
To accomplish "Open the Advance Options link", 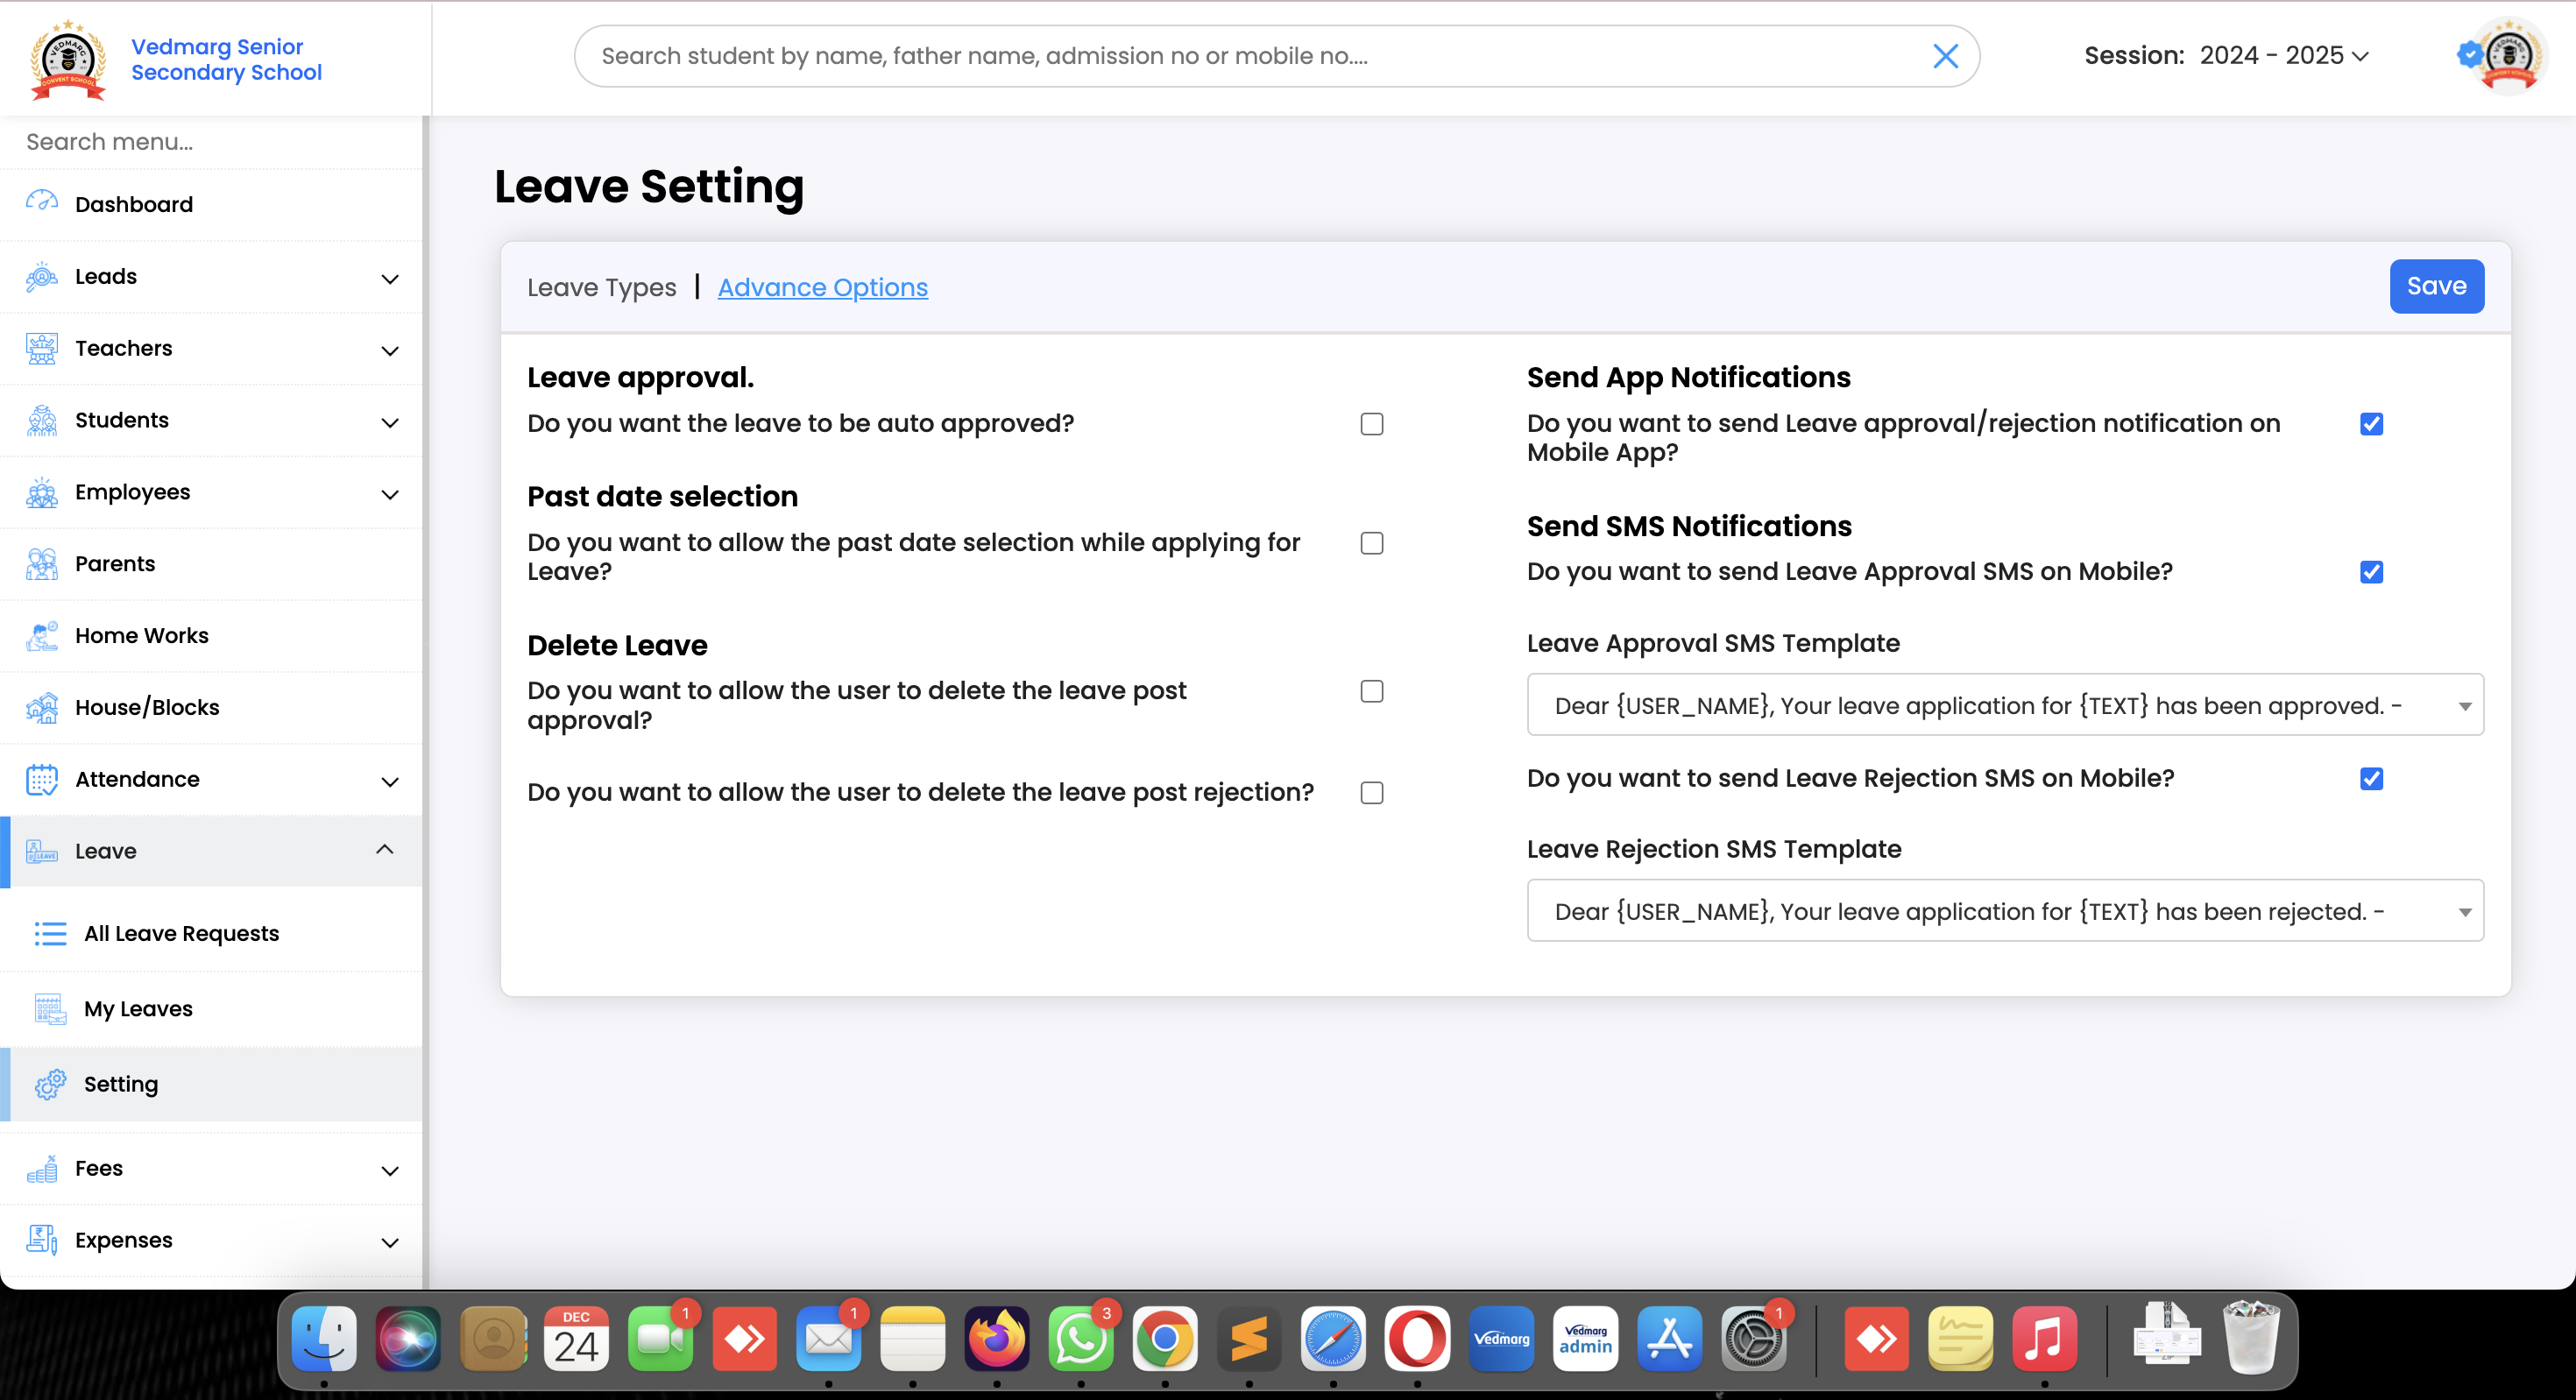I will (822, 288).
